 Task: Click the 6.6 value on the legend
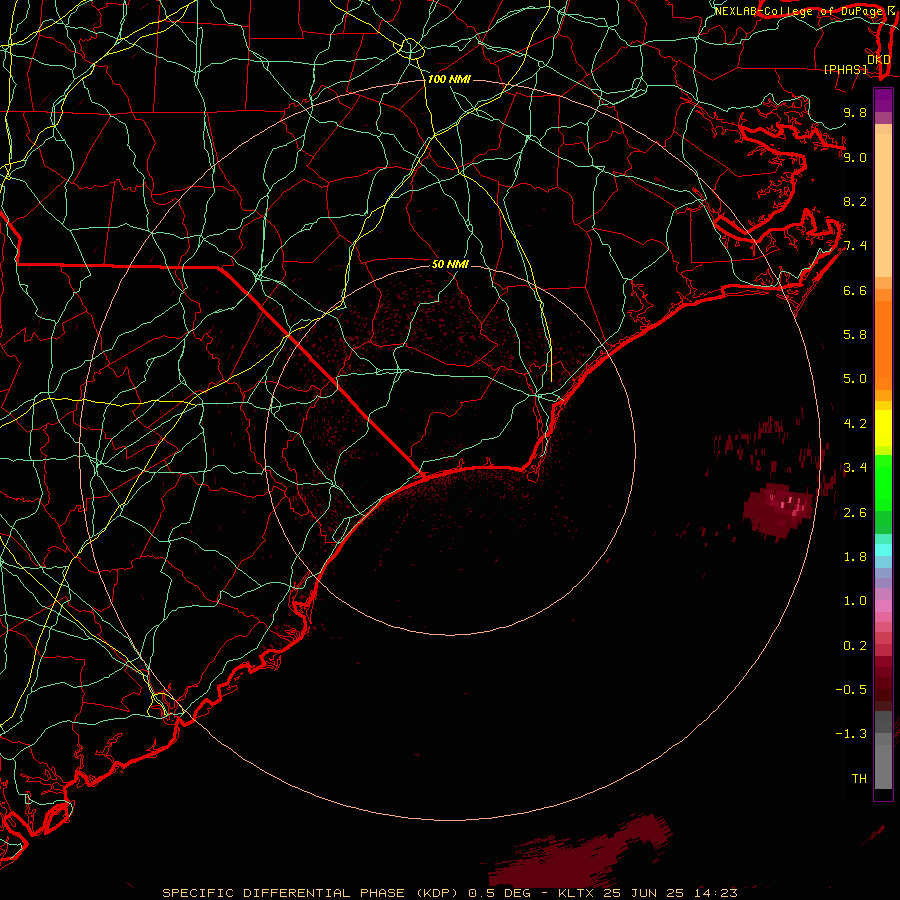(855, 290)
